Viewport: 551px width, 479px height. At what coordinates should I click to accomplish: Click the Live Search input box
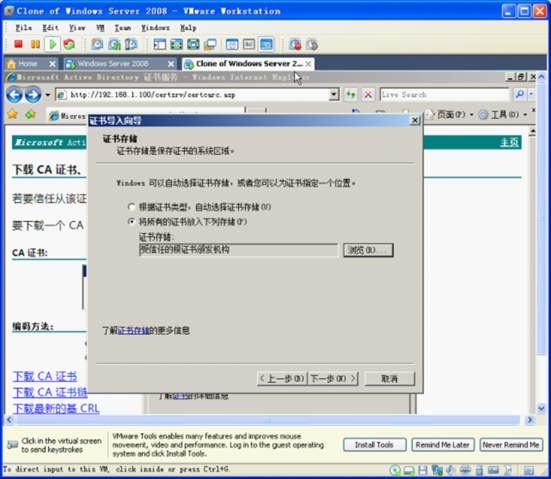tap(445, 95)
